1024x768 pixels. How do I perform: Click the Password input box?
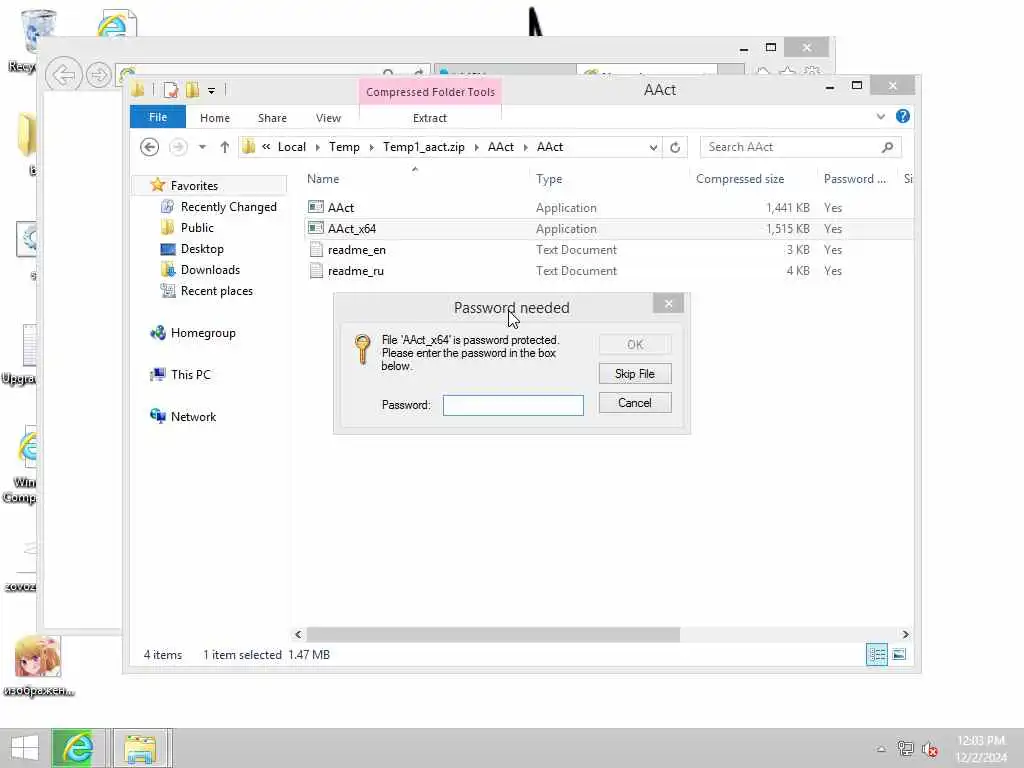tap(513, 405)
